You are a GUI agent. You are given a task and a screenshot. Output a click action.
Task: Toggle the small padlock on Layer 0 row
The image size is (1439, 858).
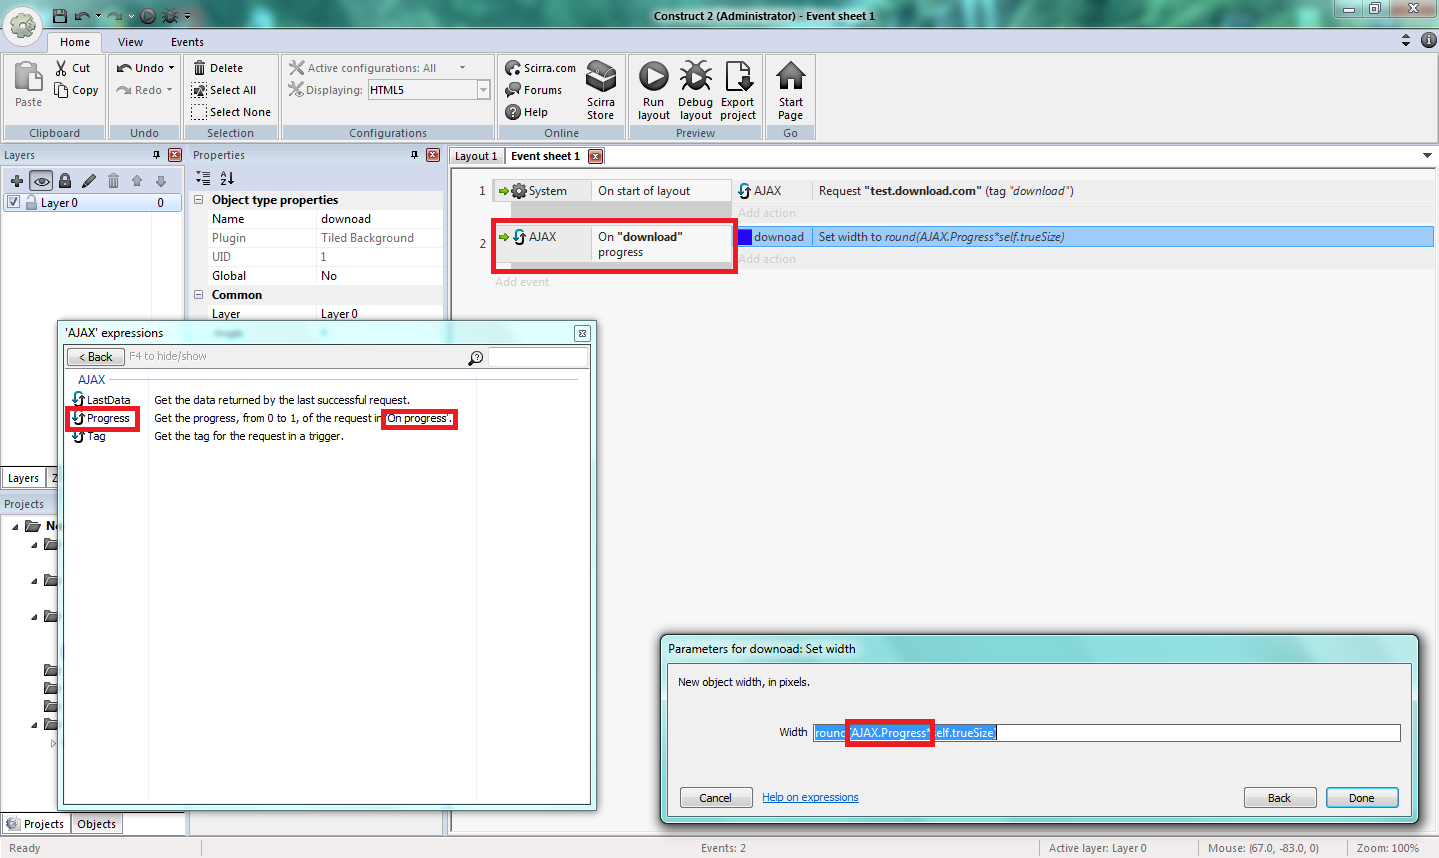point(33,202)
